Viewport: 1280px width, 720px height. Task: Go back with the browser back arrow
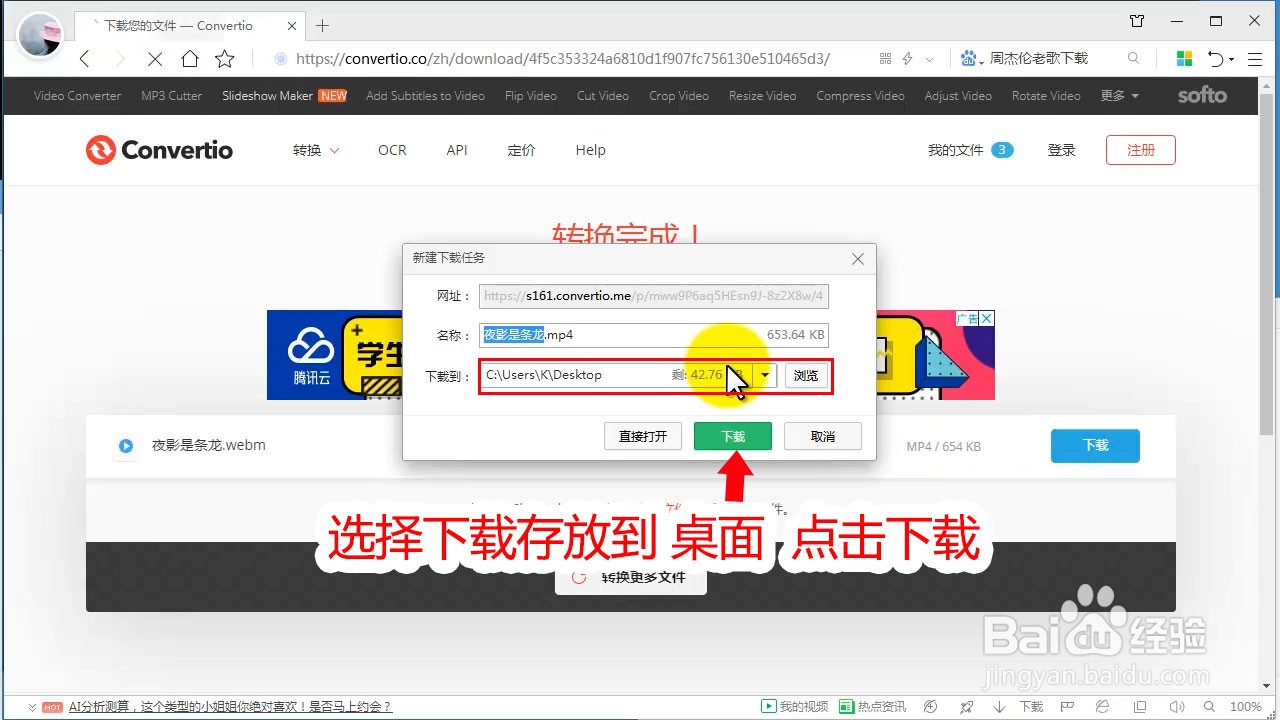85,59
